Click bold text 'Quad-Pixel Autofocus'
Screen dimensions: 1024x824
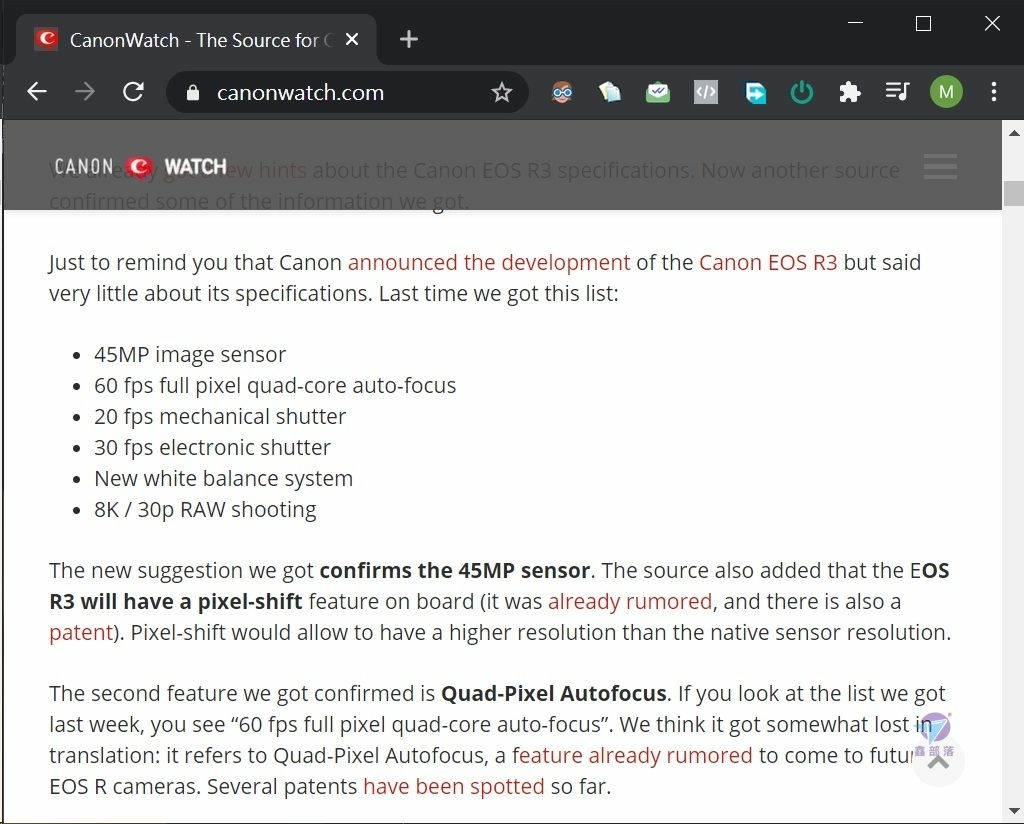(x=554, y=693)
